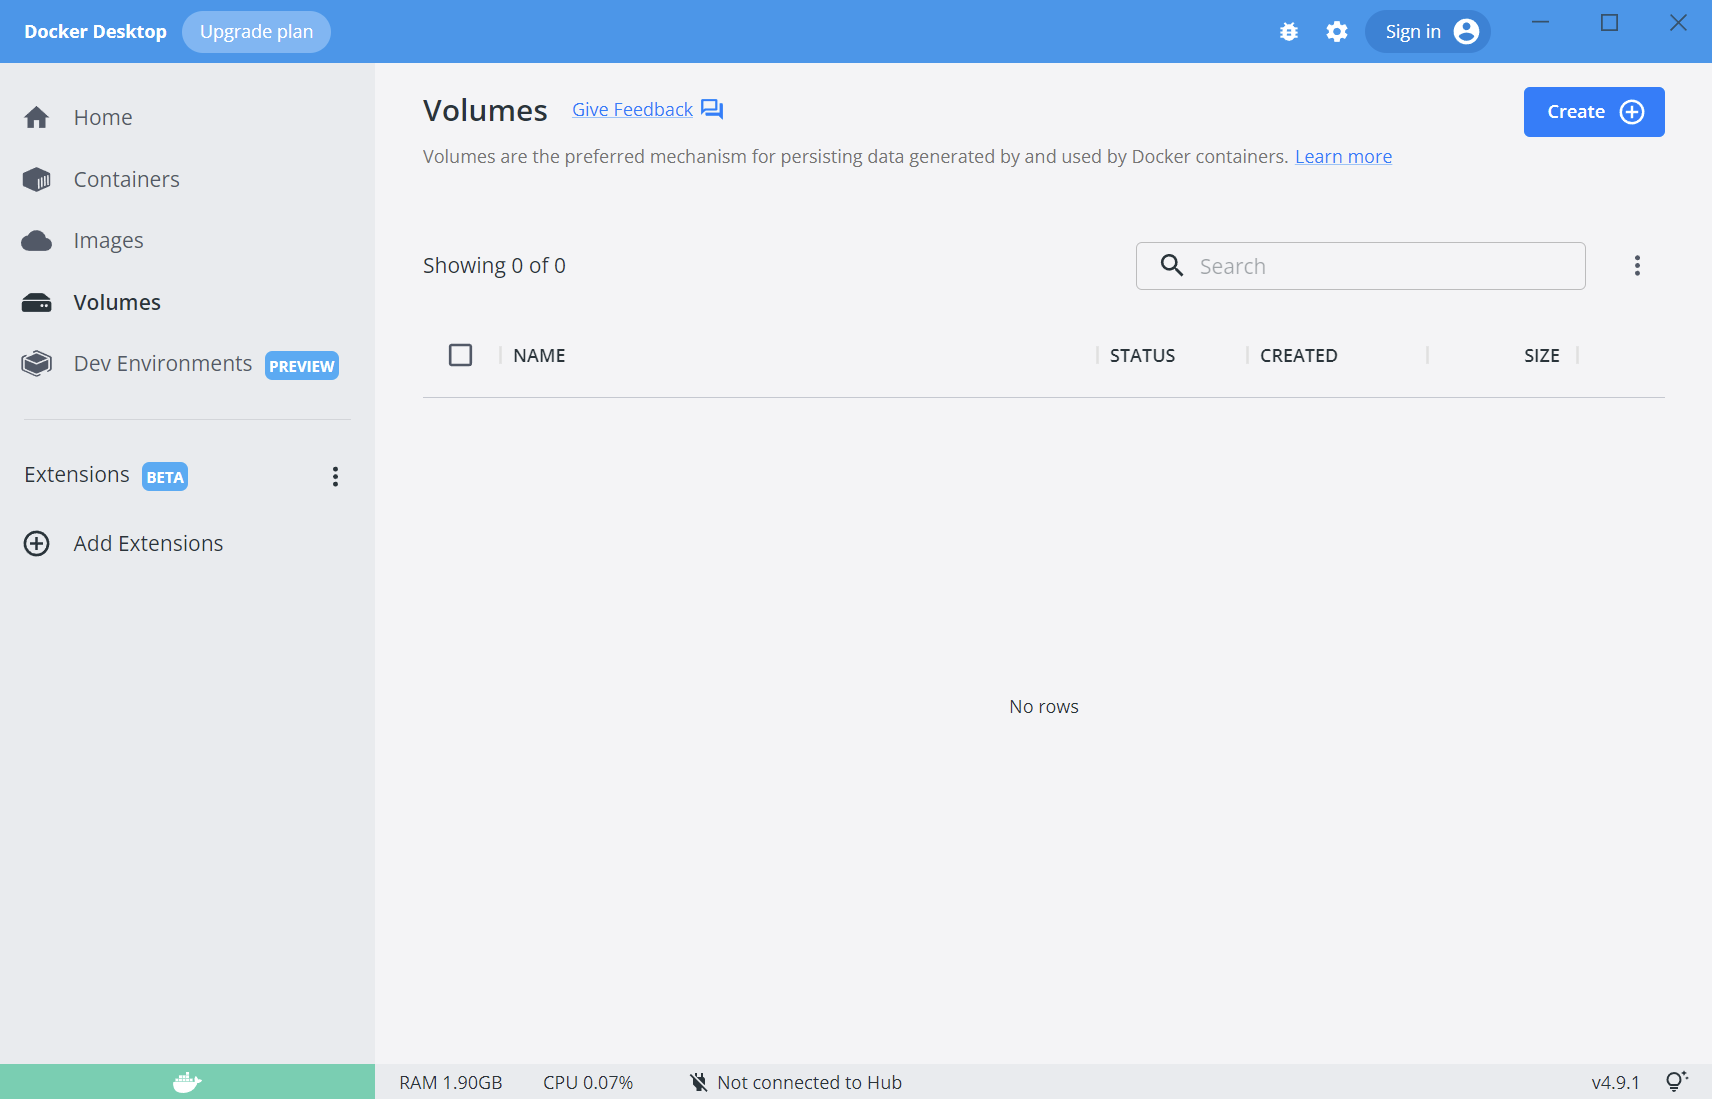The width and height of the screenshot is (1712, 1099).
Task: Focus the volumes Search field
Action: [x=1361, y=266]
